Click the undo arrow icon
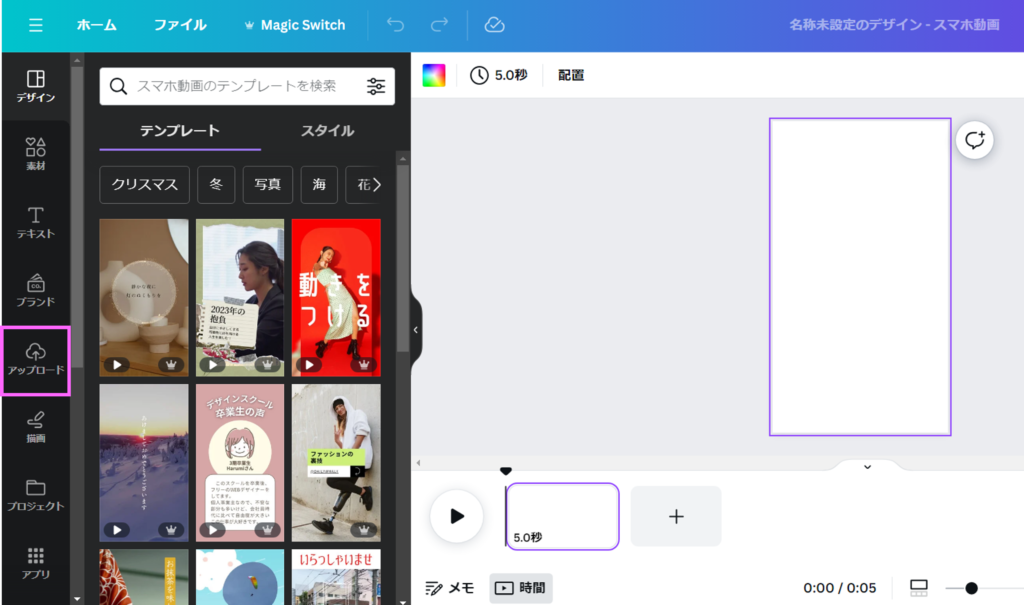This screenshot has height=605, width=1024. pos(395,25)
